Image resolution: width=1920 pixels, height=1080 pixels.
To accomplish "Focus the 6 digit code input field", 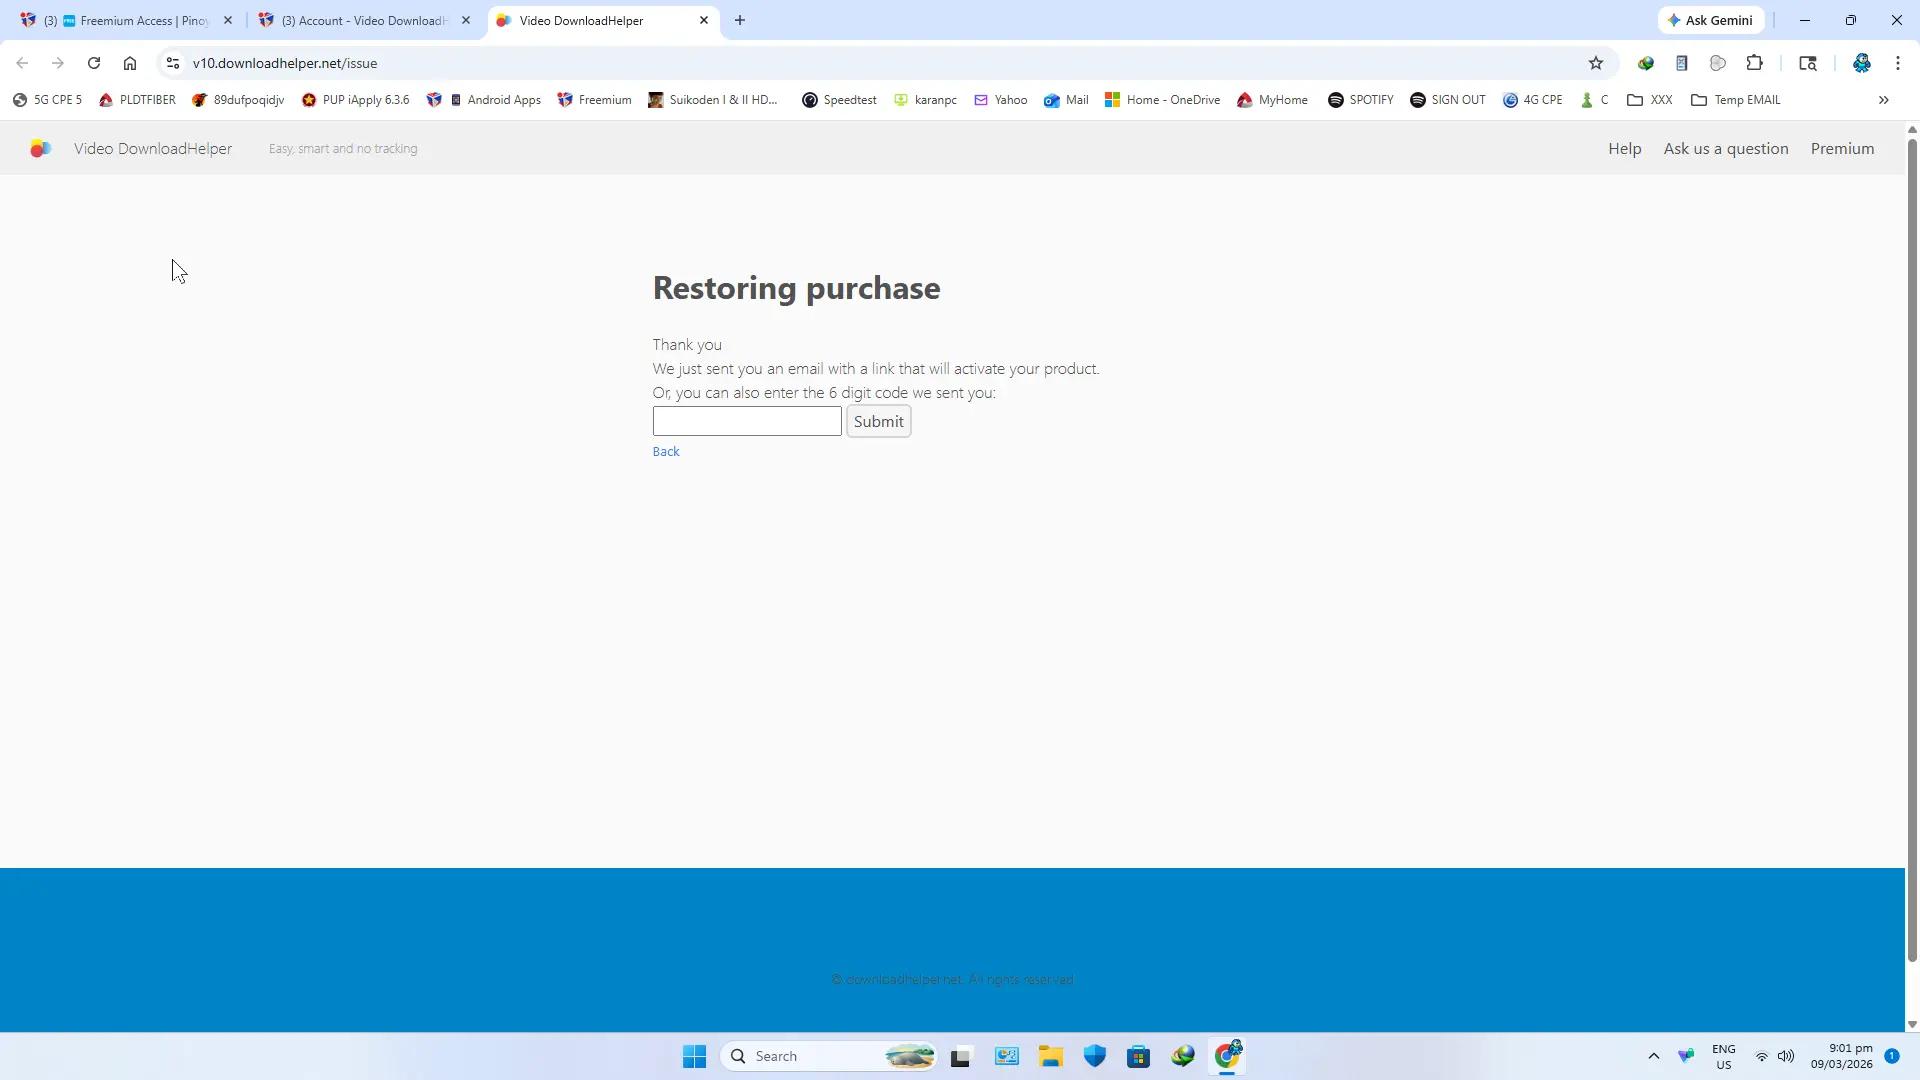I will click(747, 421).
